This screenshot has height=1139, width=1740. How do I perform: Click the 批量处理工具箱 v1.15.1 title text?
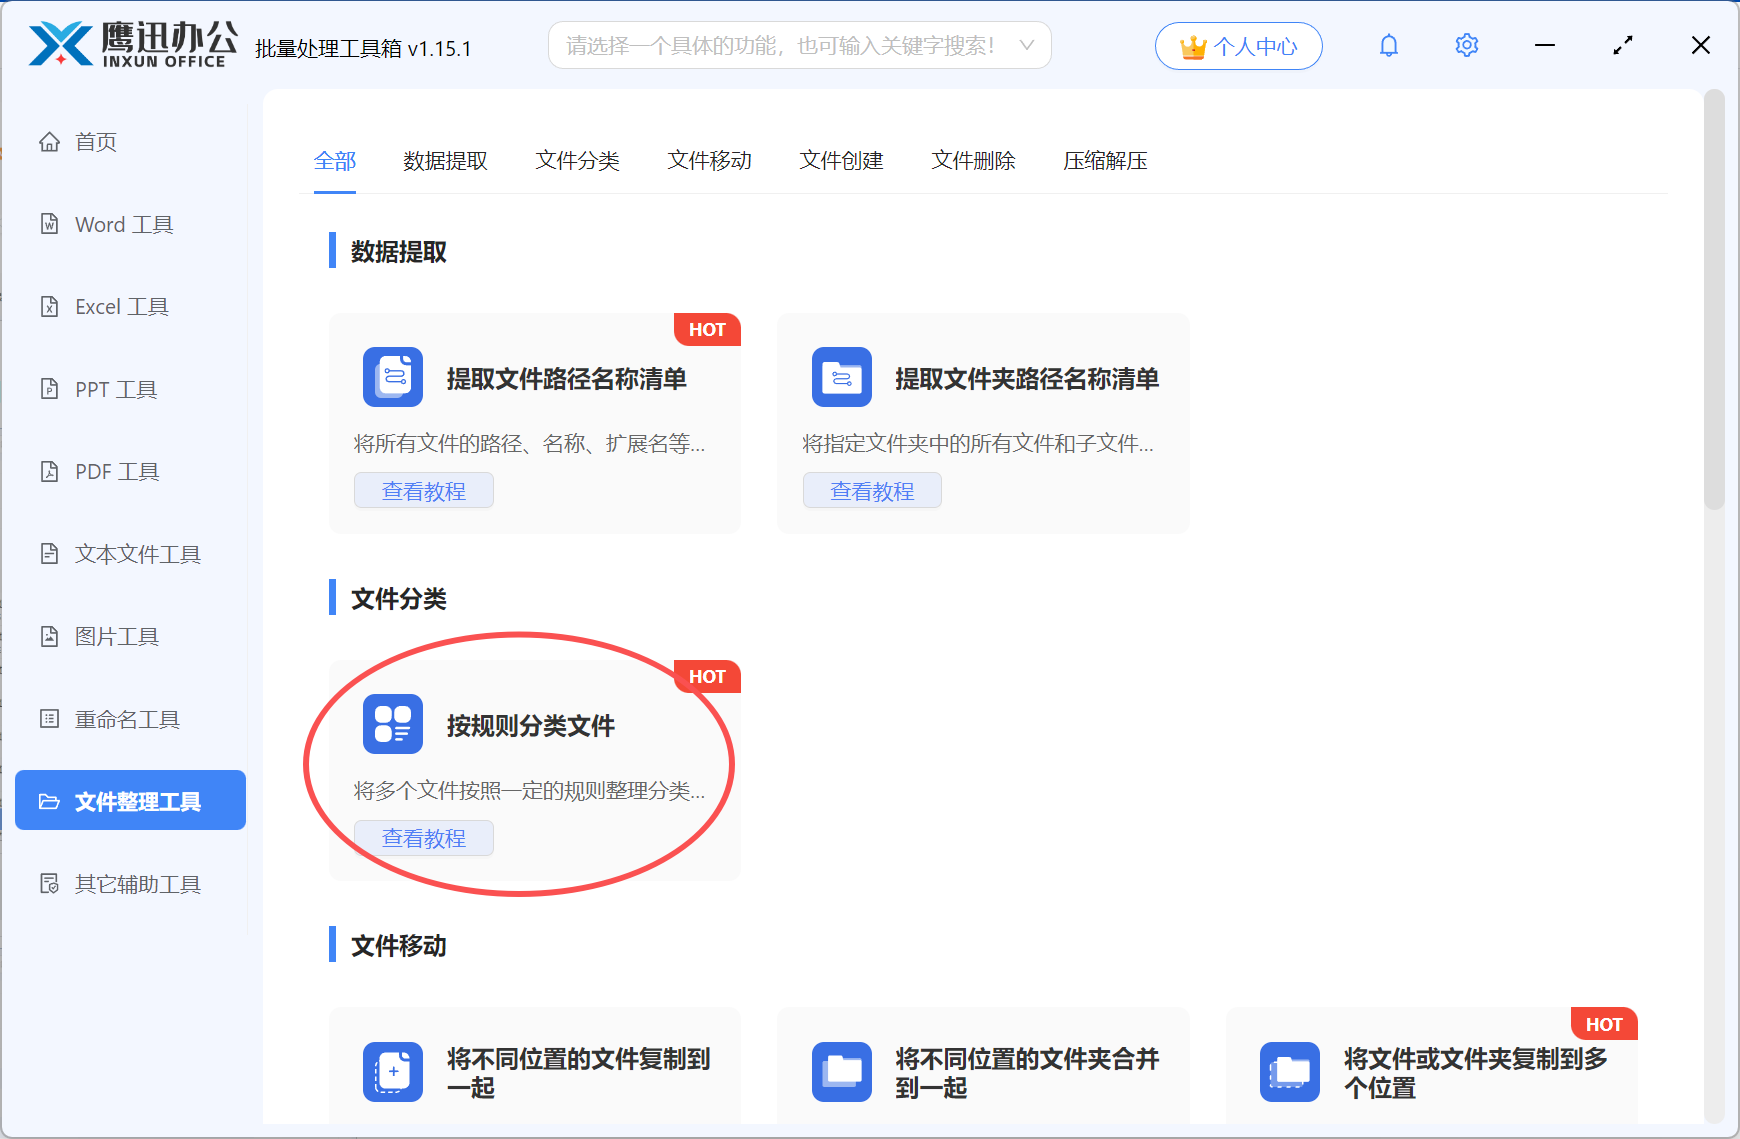coord(363,48)
